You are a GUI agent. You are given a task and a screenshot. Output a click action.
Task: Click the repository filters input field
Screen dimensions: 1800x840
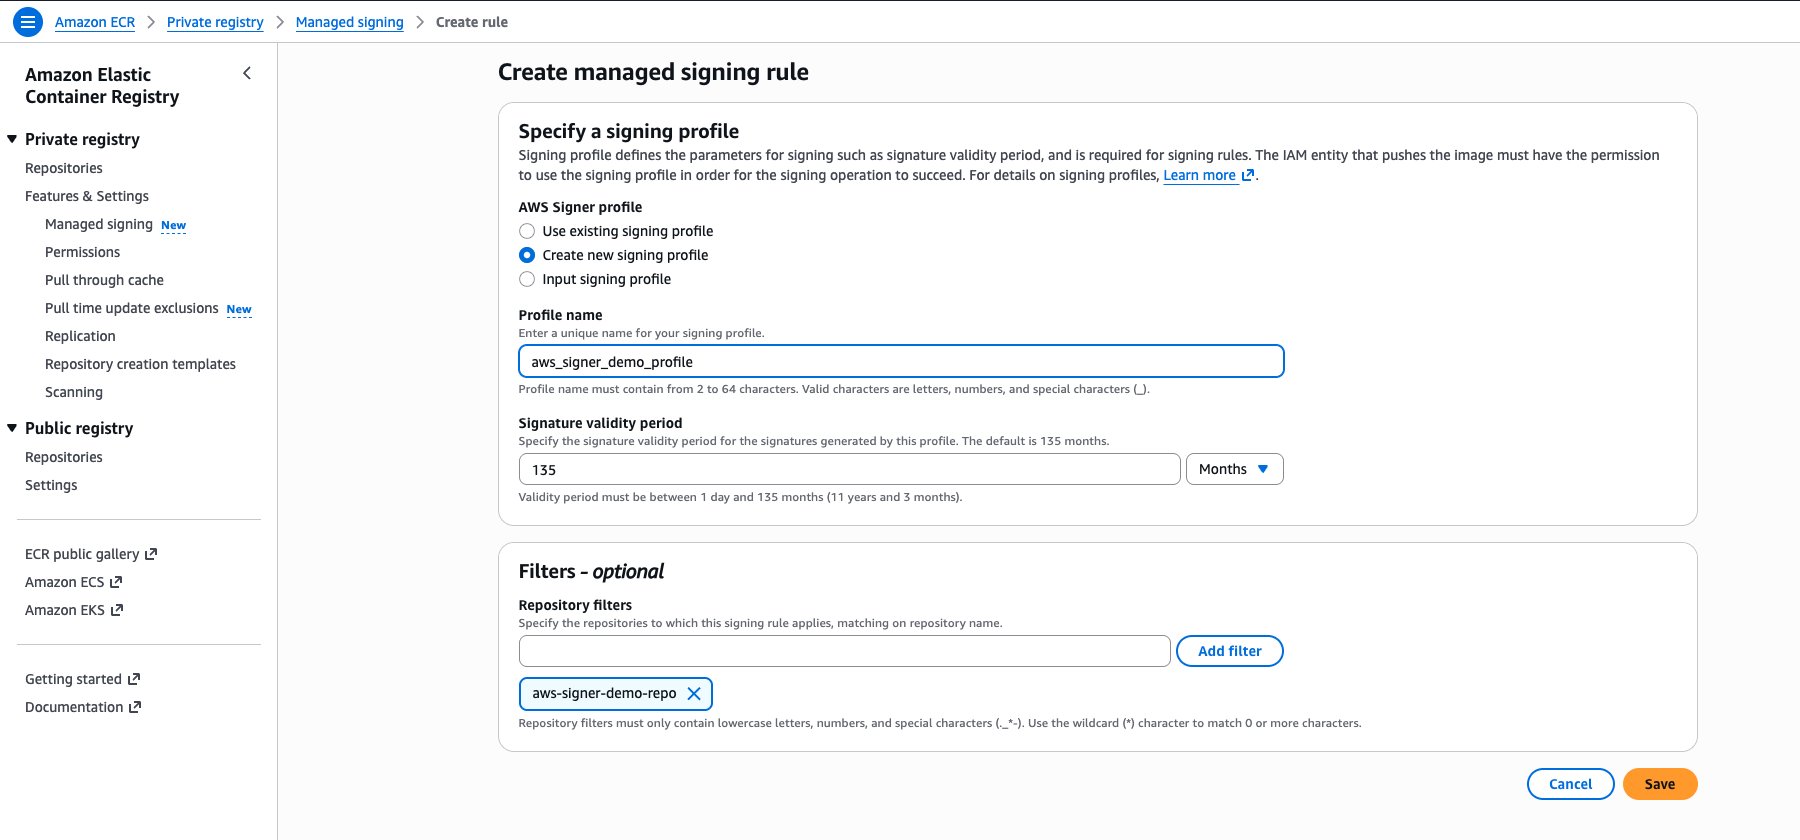[843, 650]
